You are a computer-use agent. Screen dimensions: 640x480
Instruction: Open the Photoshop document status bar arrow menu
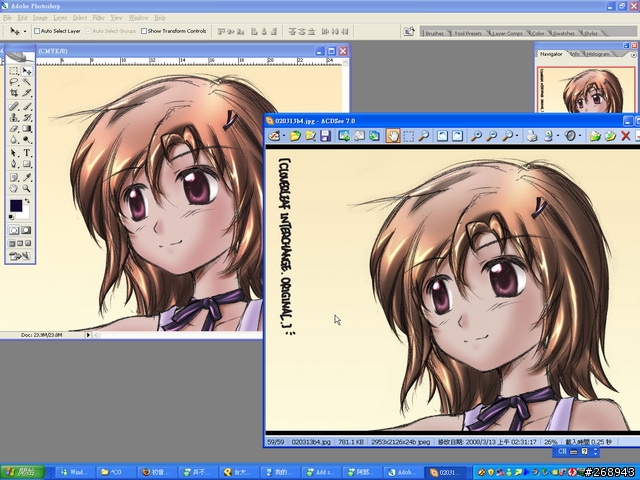click(x=88, y=335)
